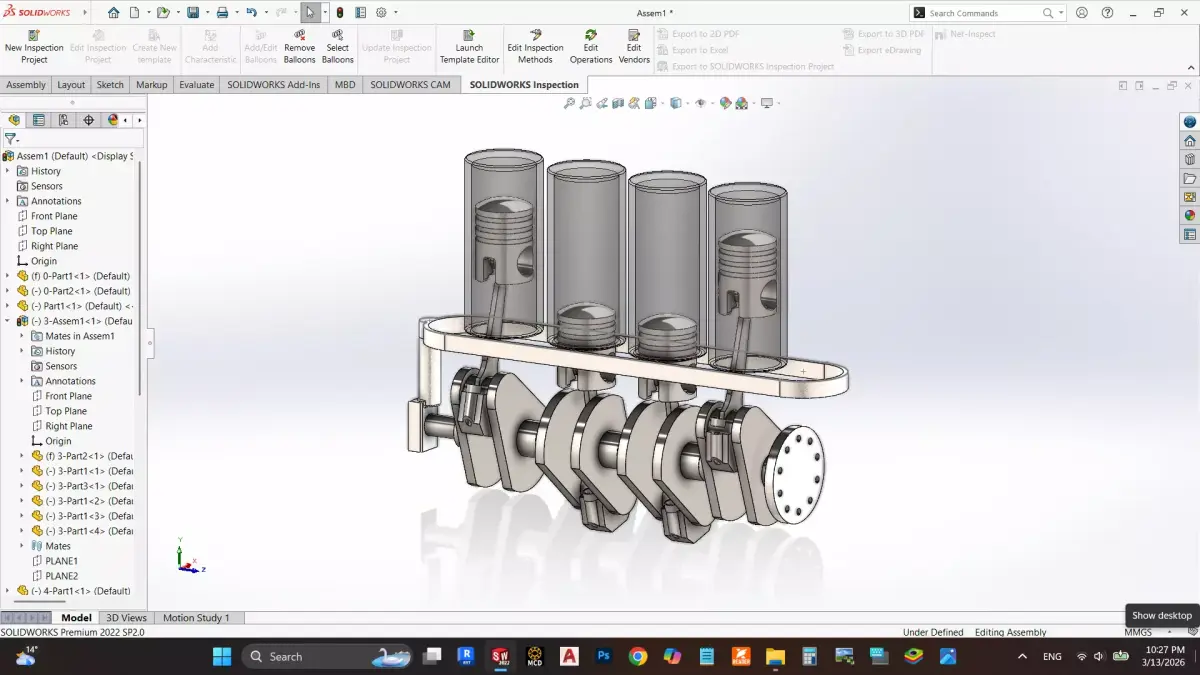Switch to Markup tab

pyautogui.click(x=152, y=85)
